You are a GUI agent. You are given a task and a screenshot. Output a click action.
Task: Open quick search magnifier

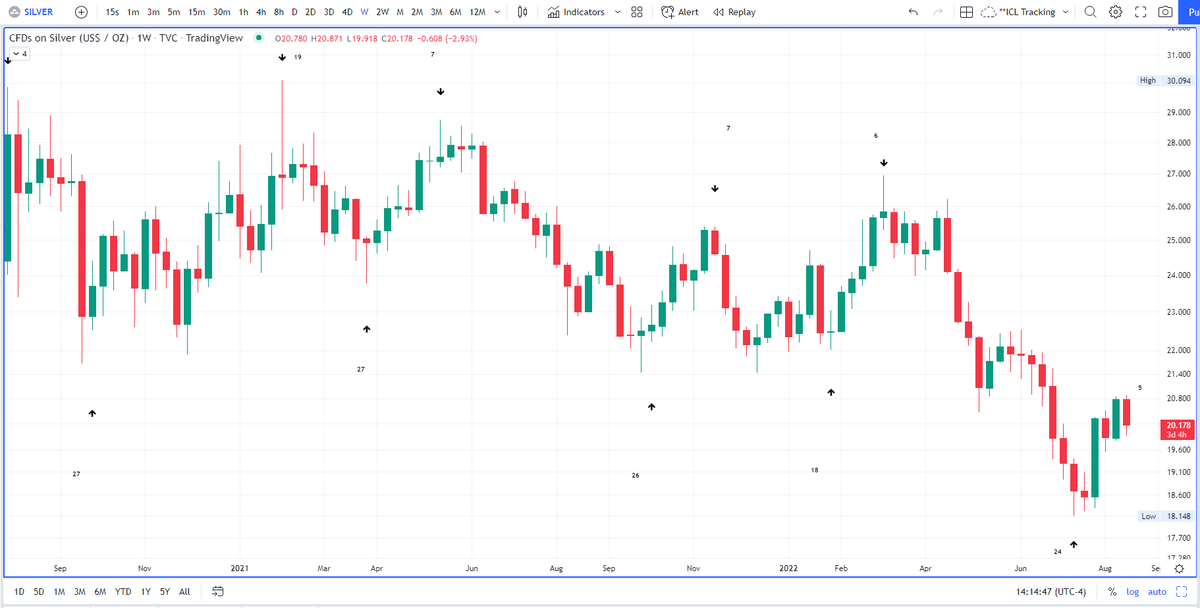tap(1090, 12)
